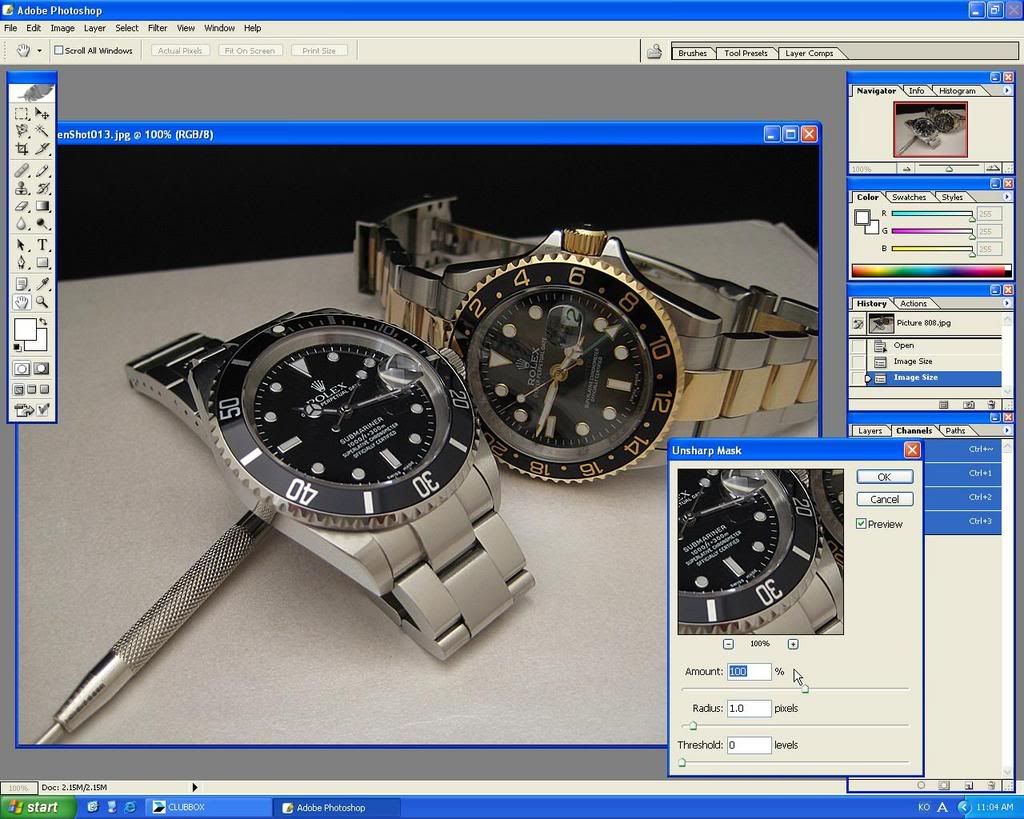The width and height of the screenshot is (1024, 819).
Task: Switch to the Layers tab
Action: click(x=870, y=431)
